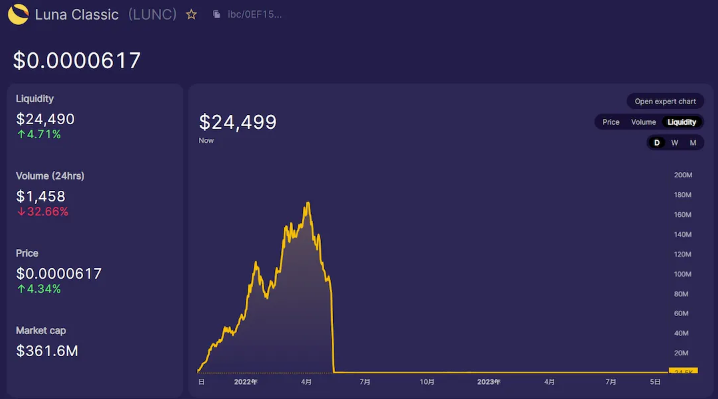The image size is (718, 399).
Task: Copy the ibc denom using copy icon
Action: coord(217,15)
